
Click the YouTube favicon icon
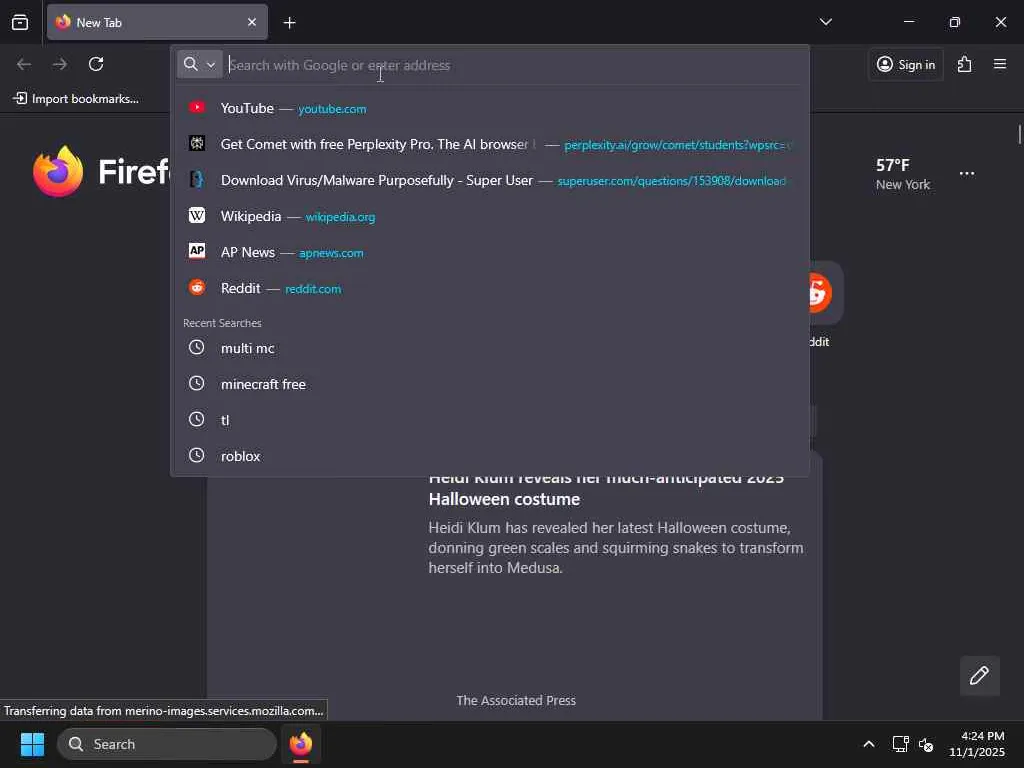click(197, 107)
